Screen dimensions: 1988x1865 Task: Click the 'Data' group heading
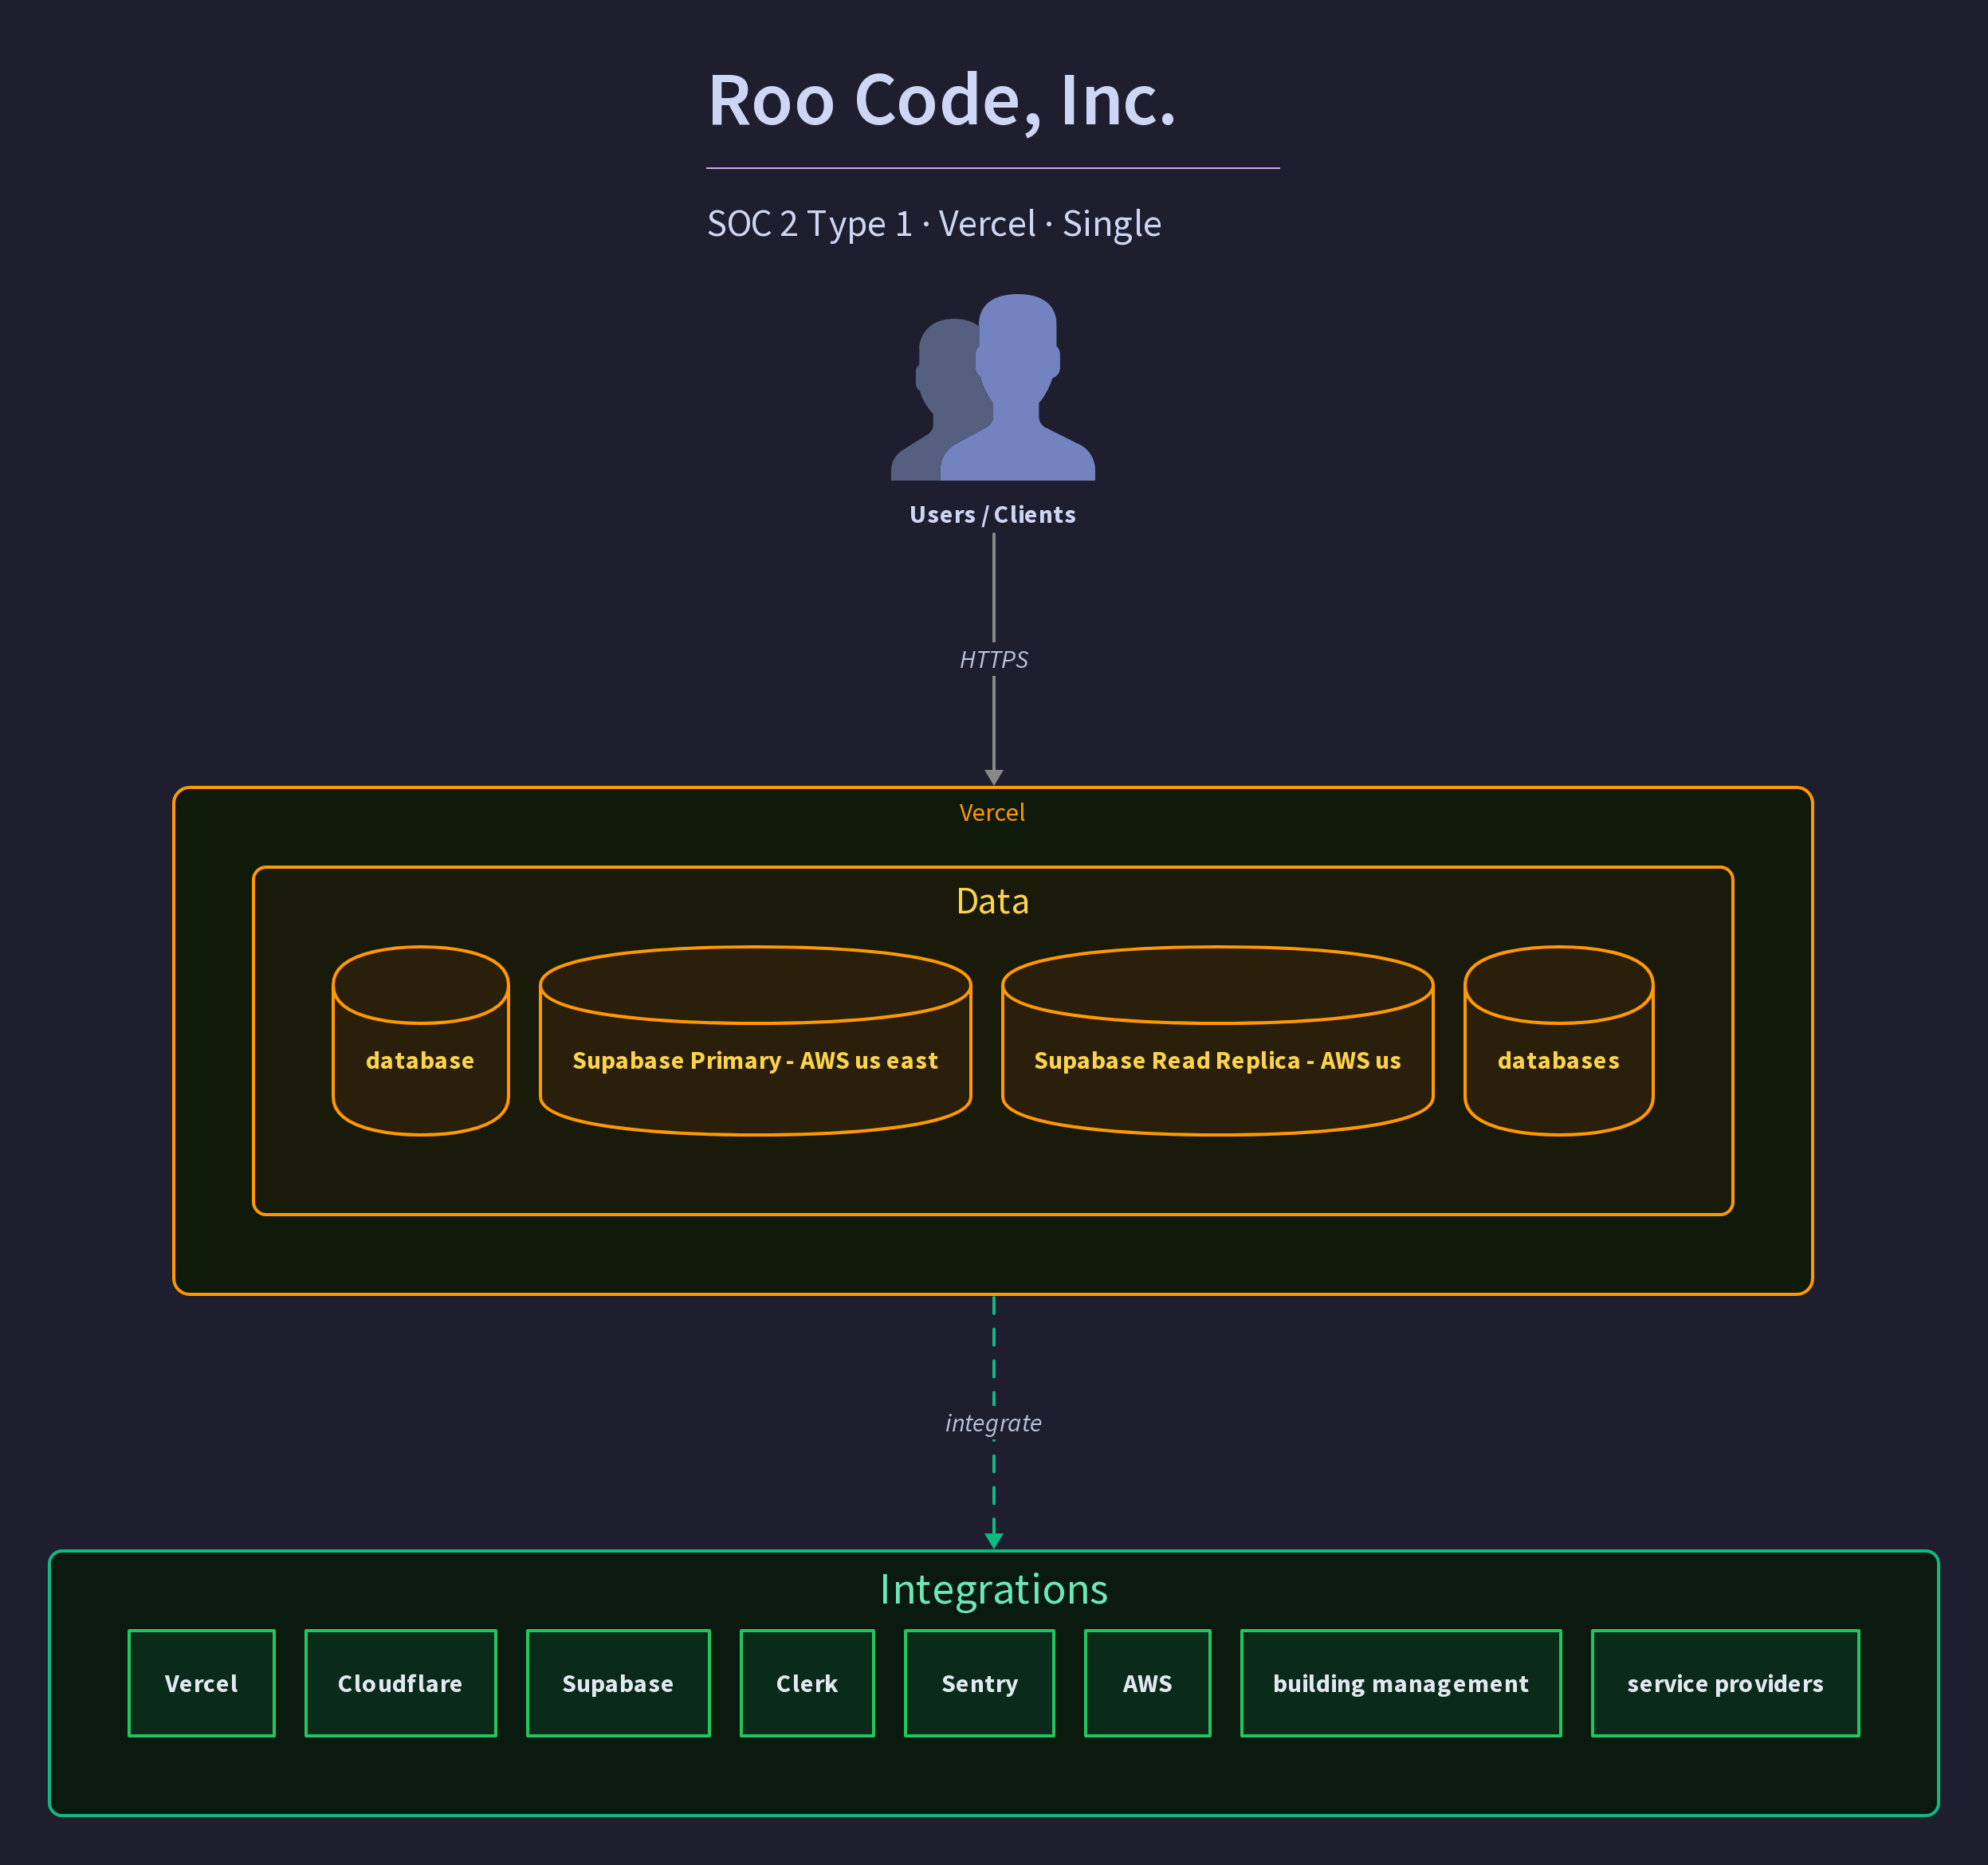(x=992, y=901)
